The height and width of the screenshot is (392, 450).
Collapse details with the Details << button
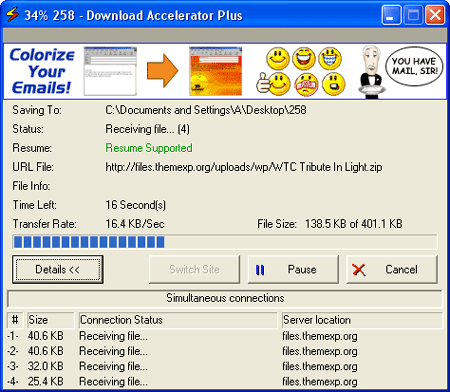coord(58,270)
